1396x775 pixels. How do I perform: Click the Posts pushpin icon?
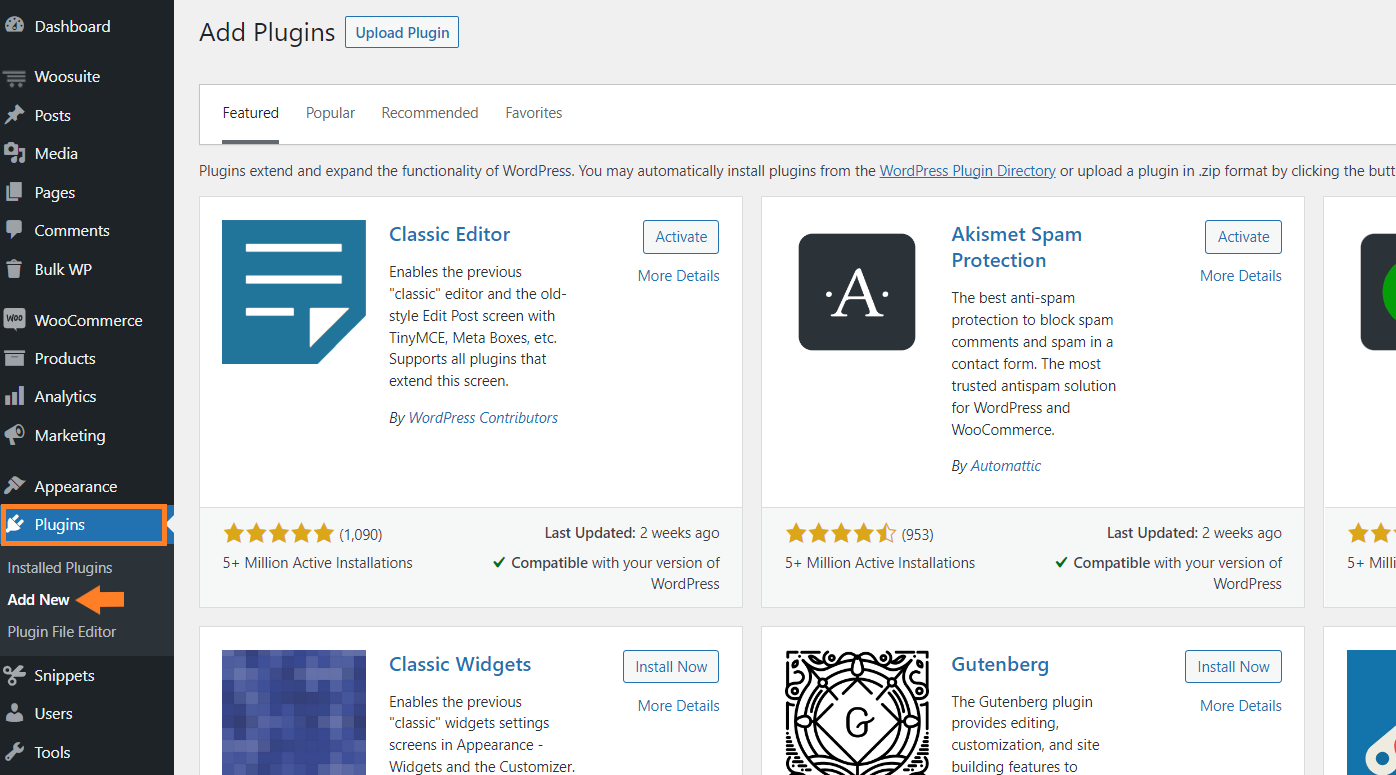14,115
